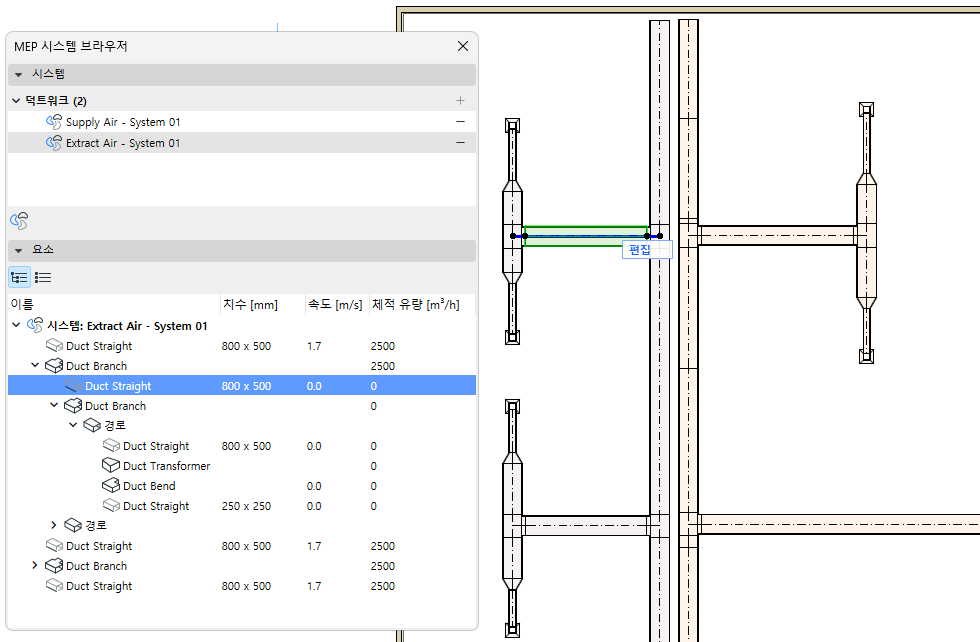Click the Supply Air system fan icon
The width and height of the screenshot is (980, 642).
54,122
